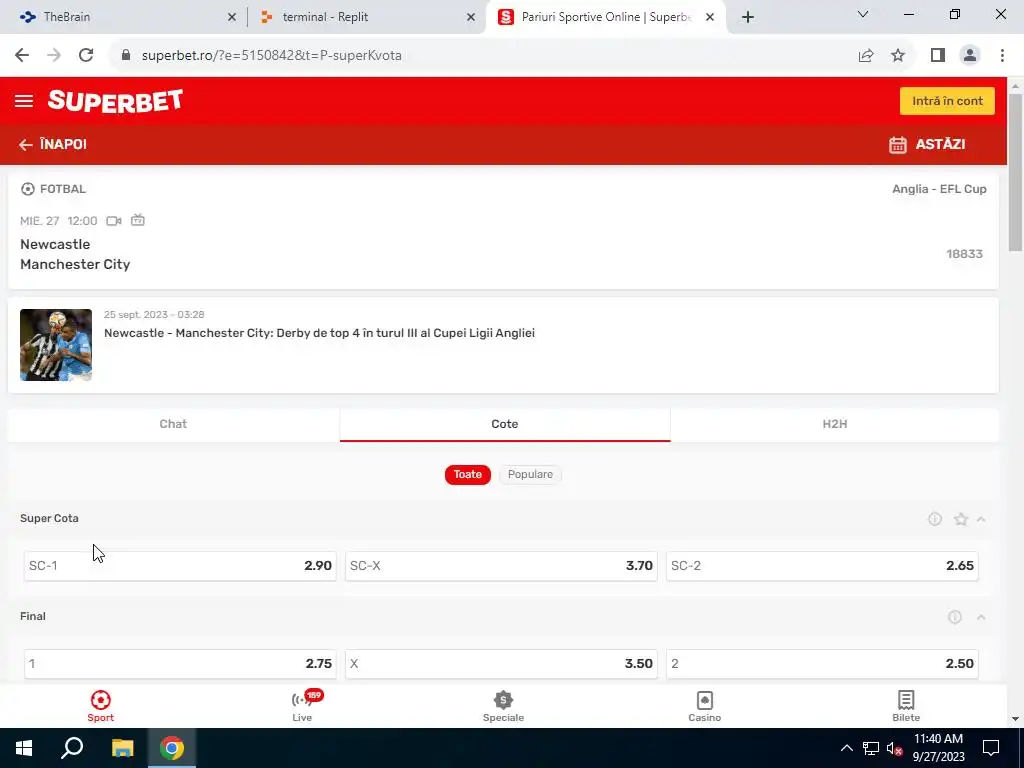Switch to the TheBrain browser tab

124,17
